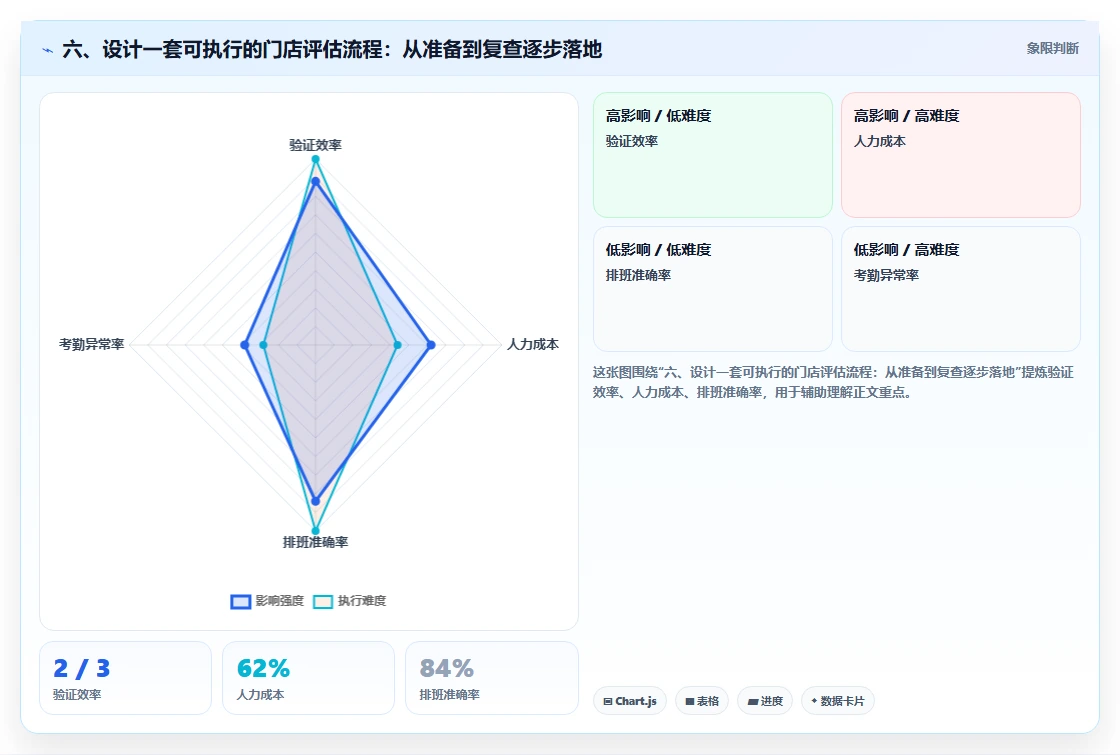Click the blue 影响强度 legend color box
The height and width of the screenshot is (755, 1120).
tap(241, 601)
